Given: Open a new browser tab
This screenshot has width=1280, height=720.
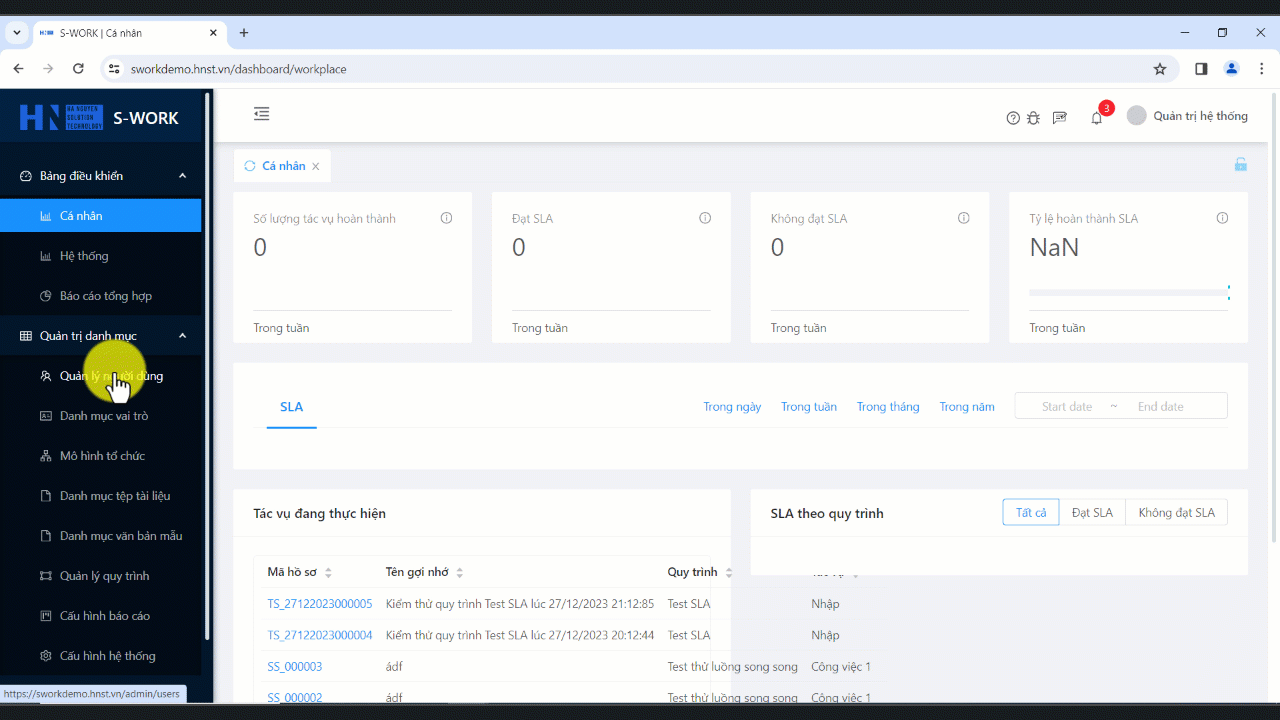Looking at the screenshot, I should [244, 33].
